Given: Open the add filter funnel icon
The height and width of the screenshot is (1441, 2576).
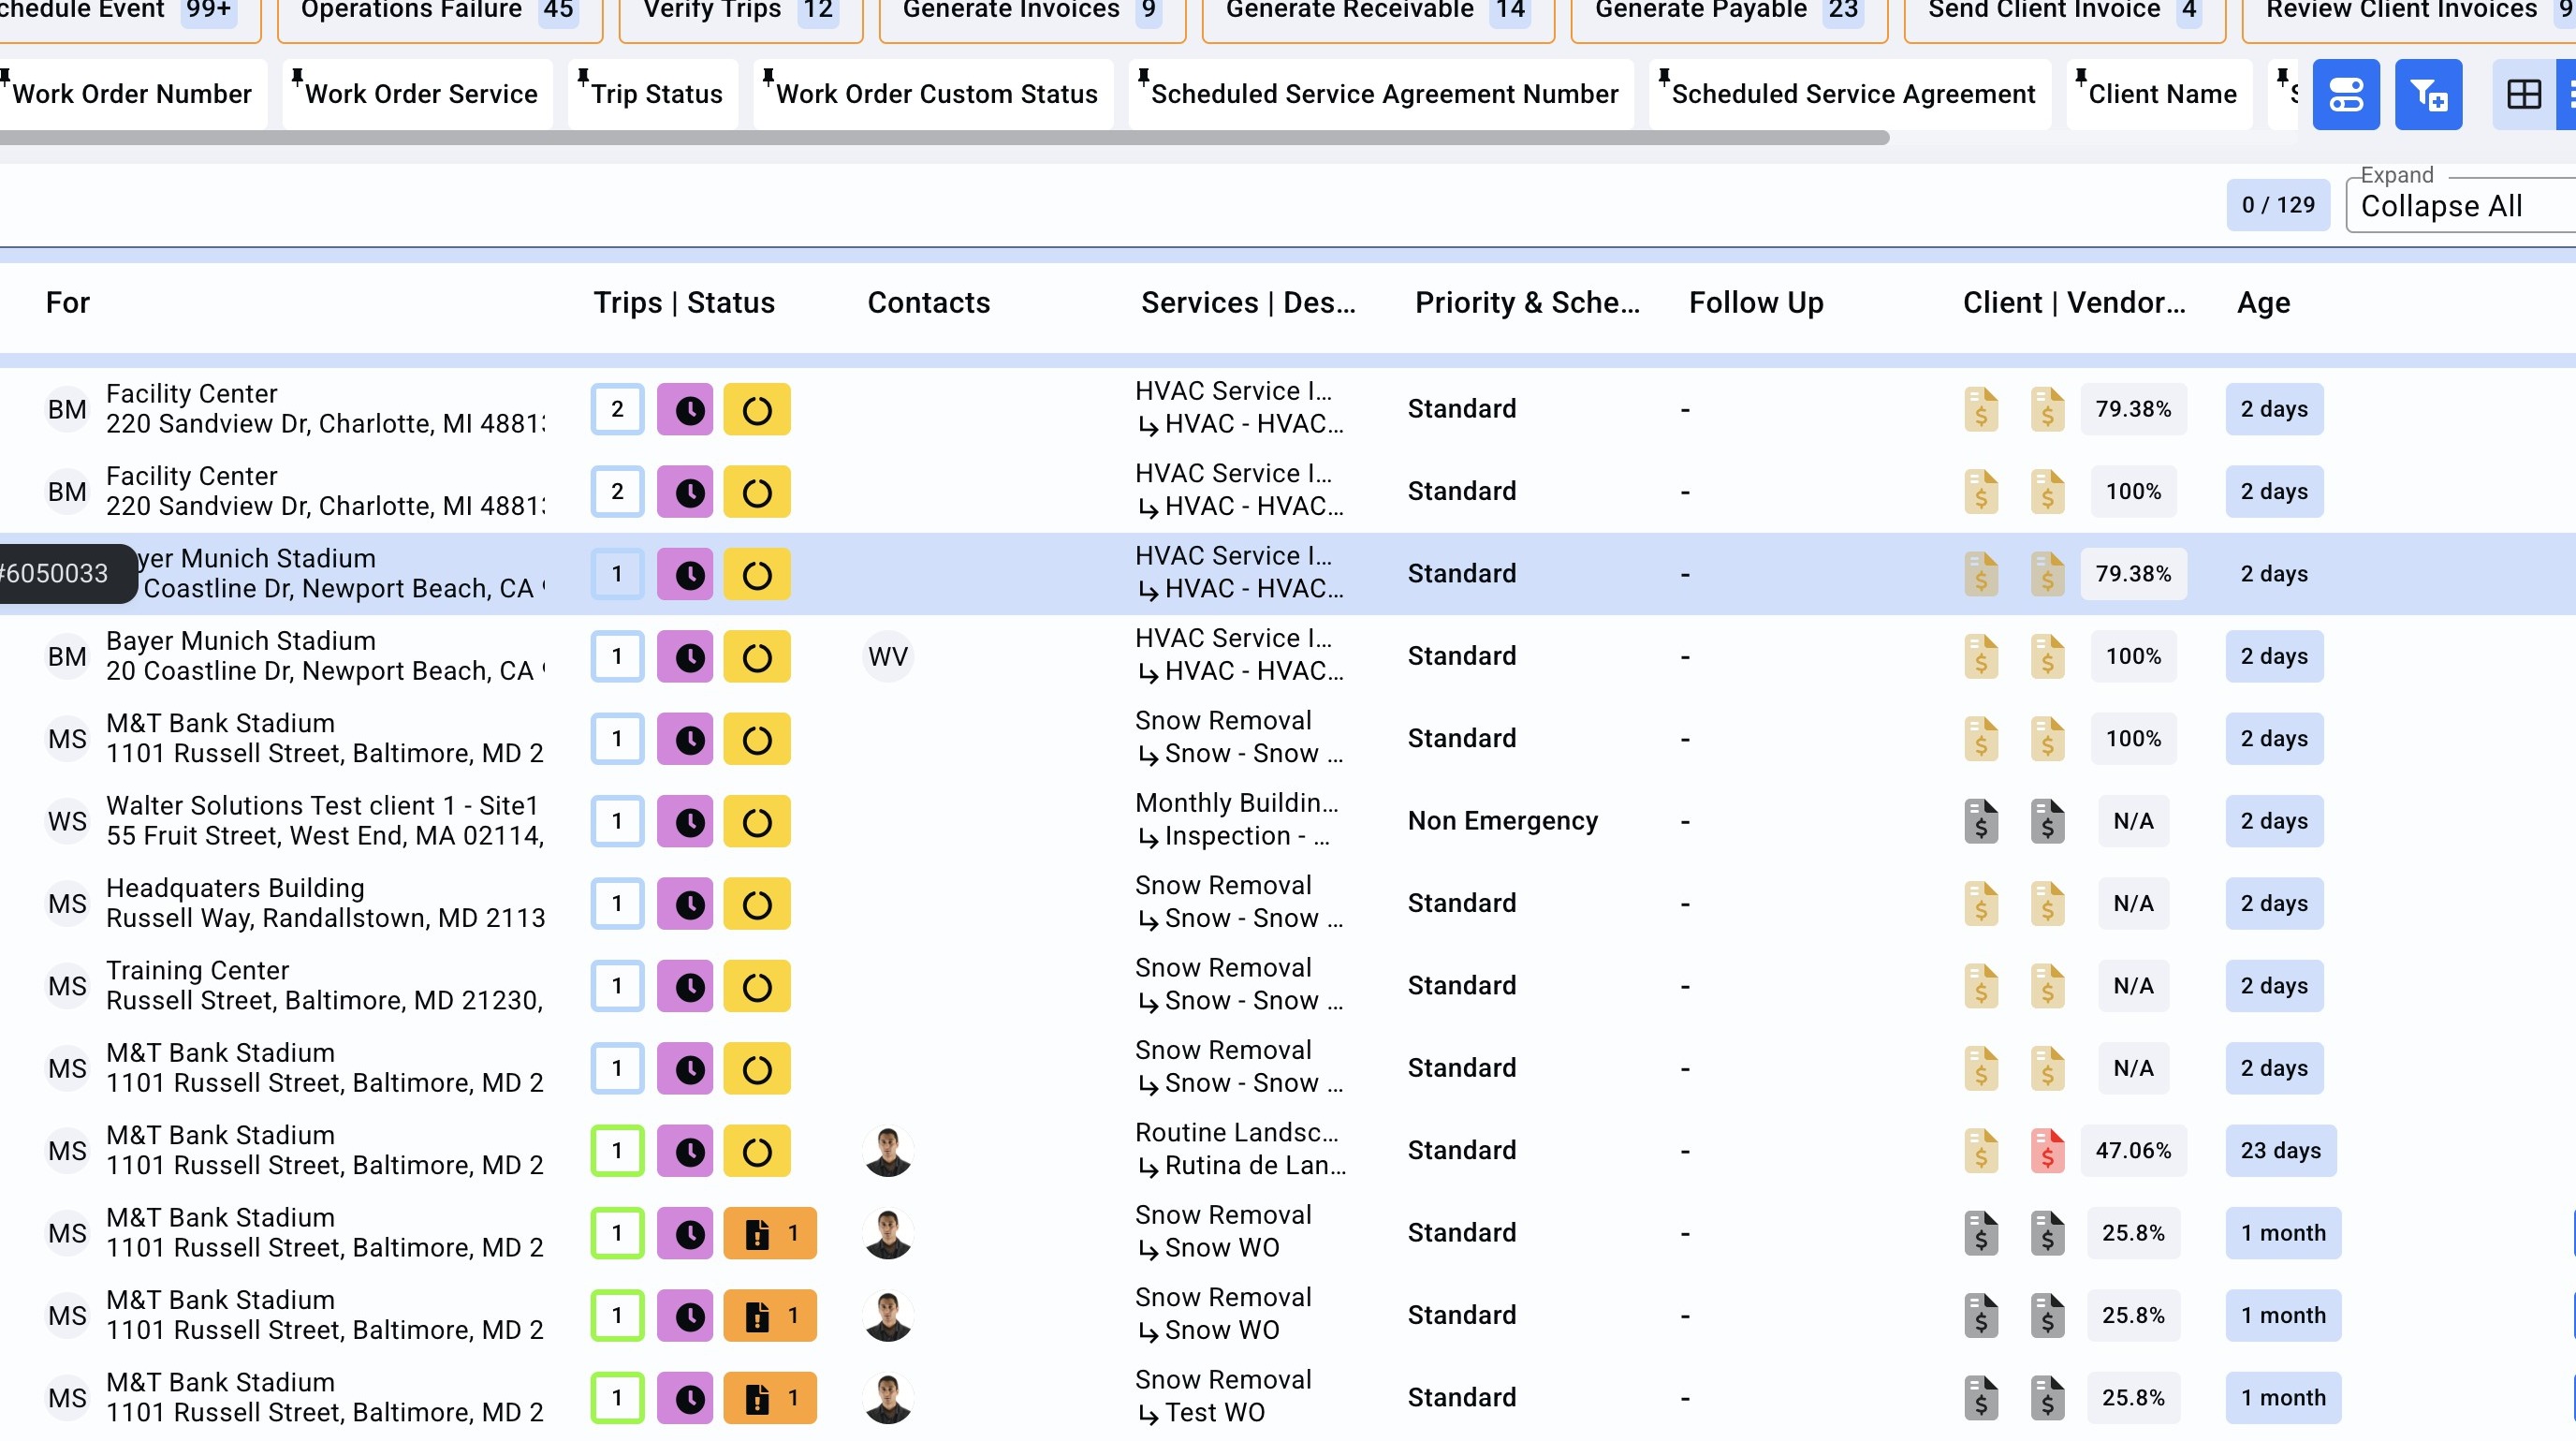Looking at the screenshot, I should click(2427, 95).
